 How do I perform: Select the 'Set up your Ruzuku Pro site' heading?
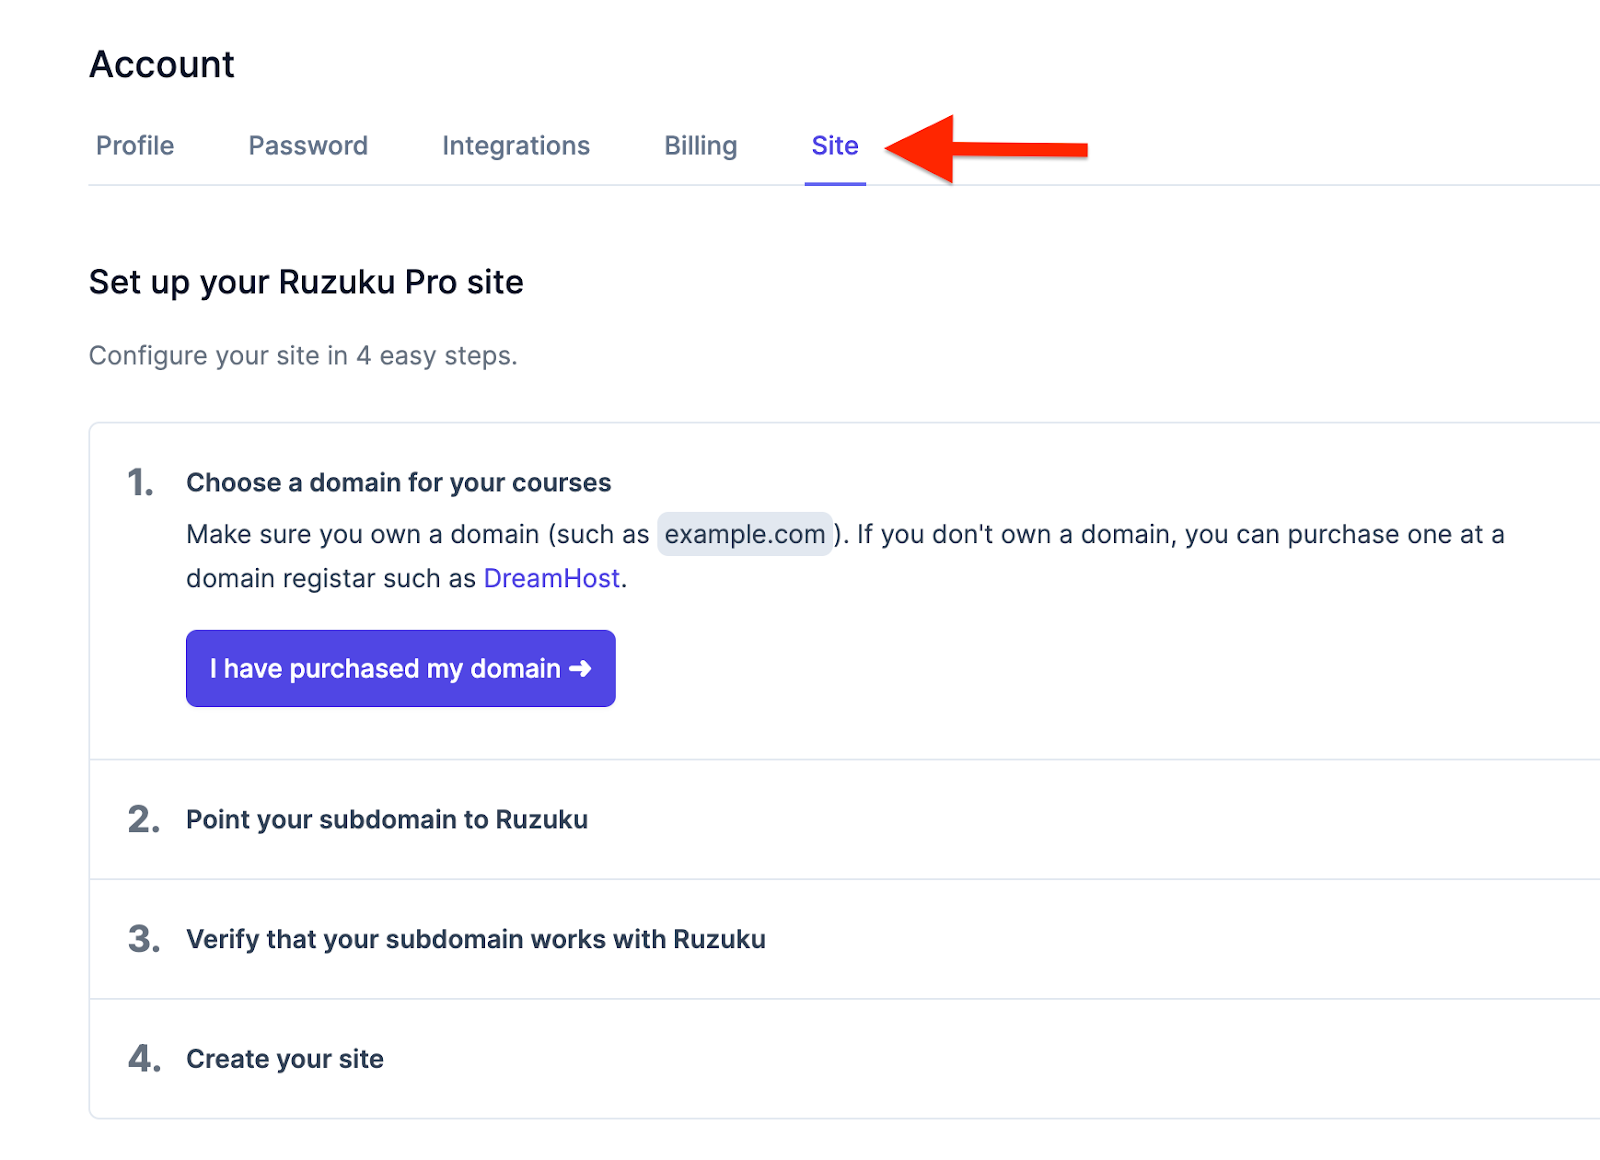tap(306, 281)
